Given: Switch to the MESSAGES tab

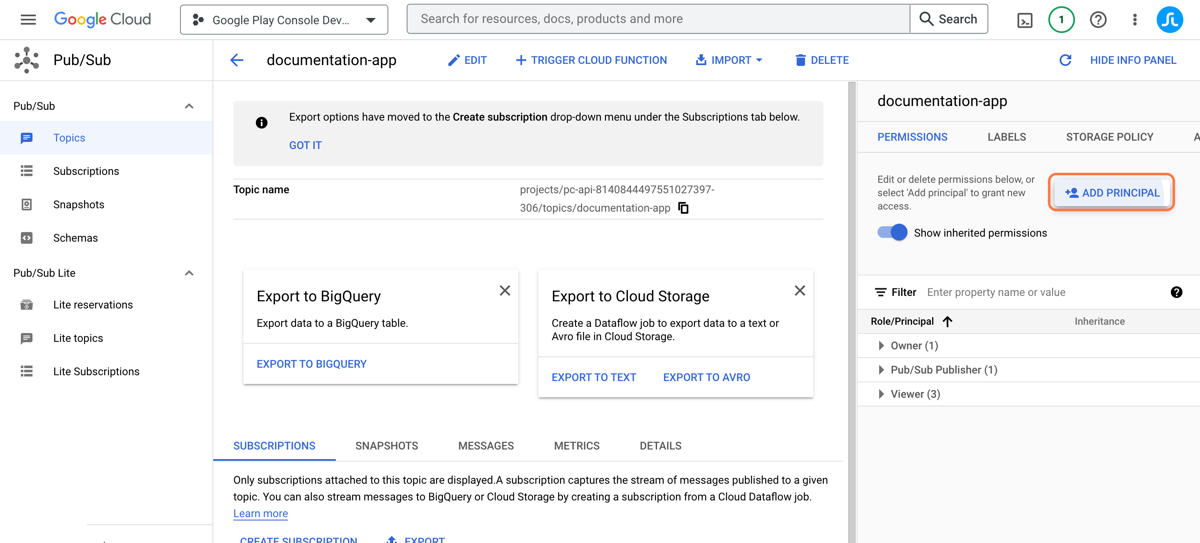Looking at the screenshot, I should click(486, 446).
